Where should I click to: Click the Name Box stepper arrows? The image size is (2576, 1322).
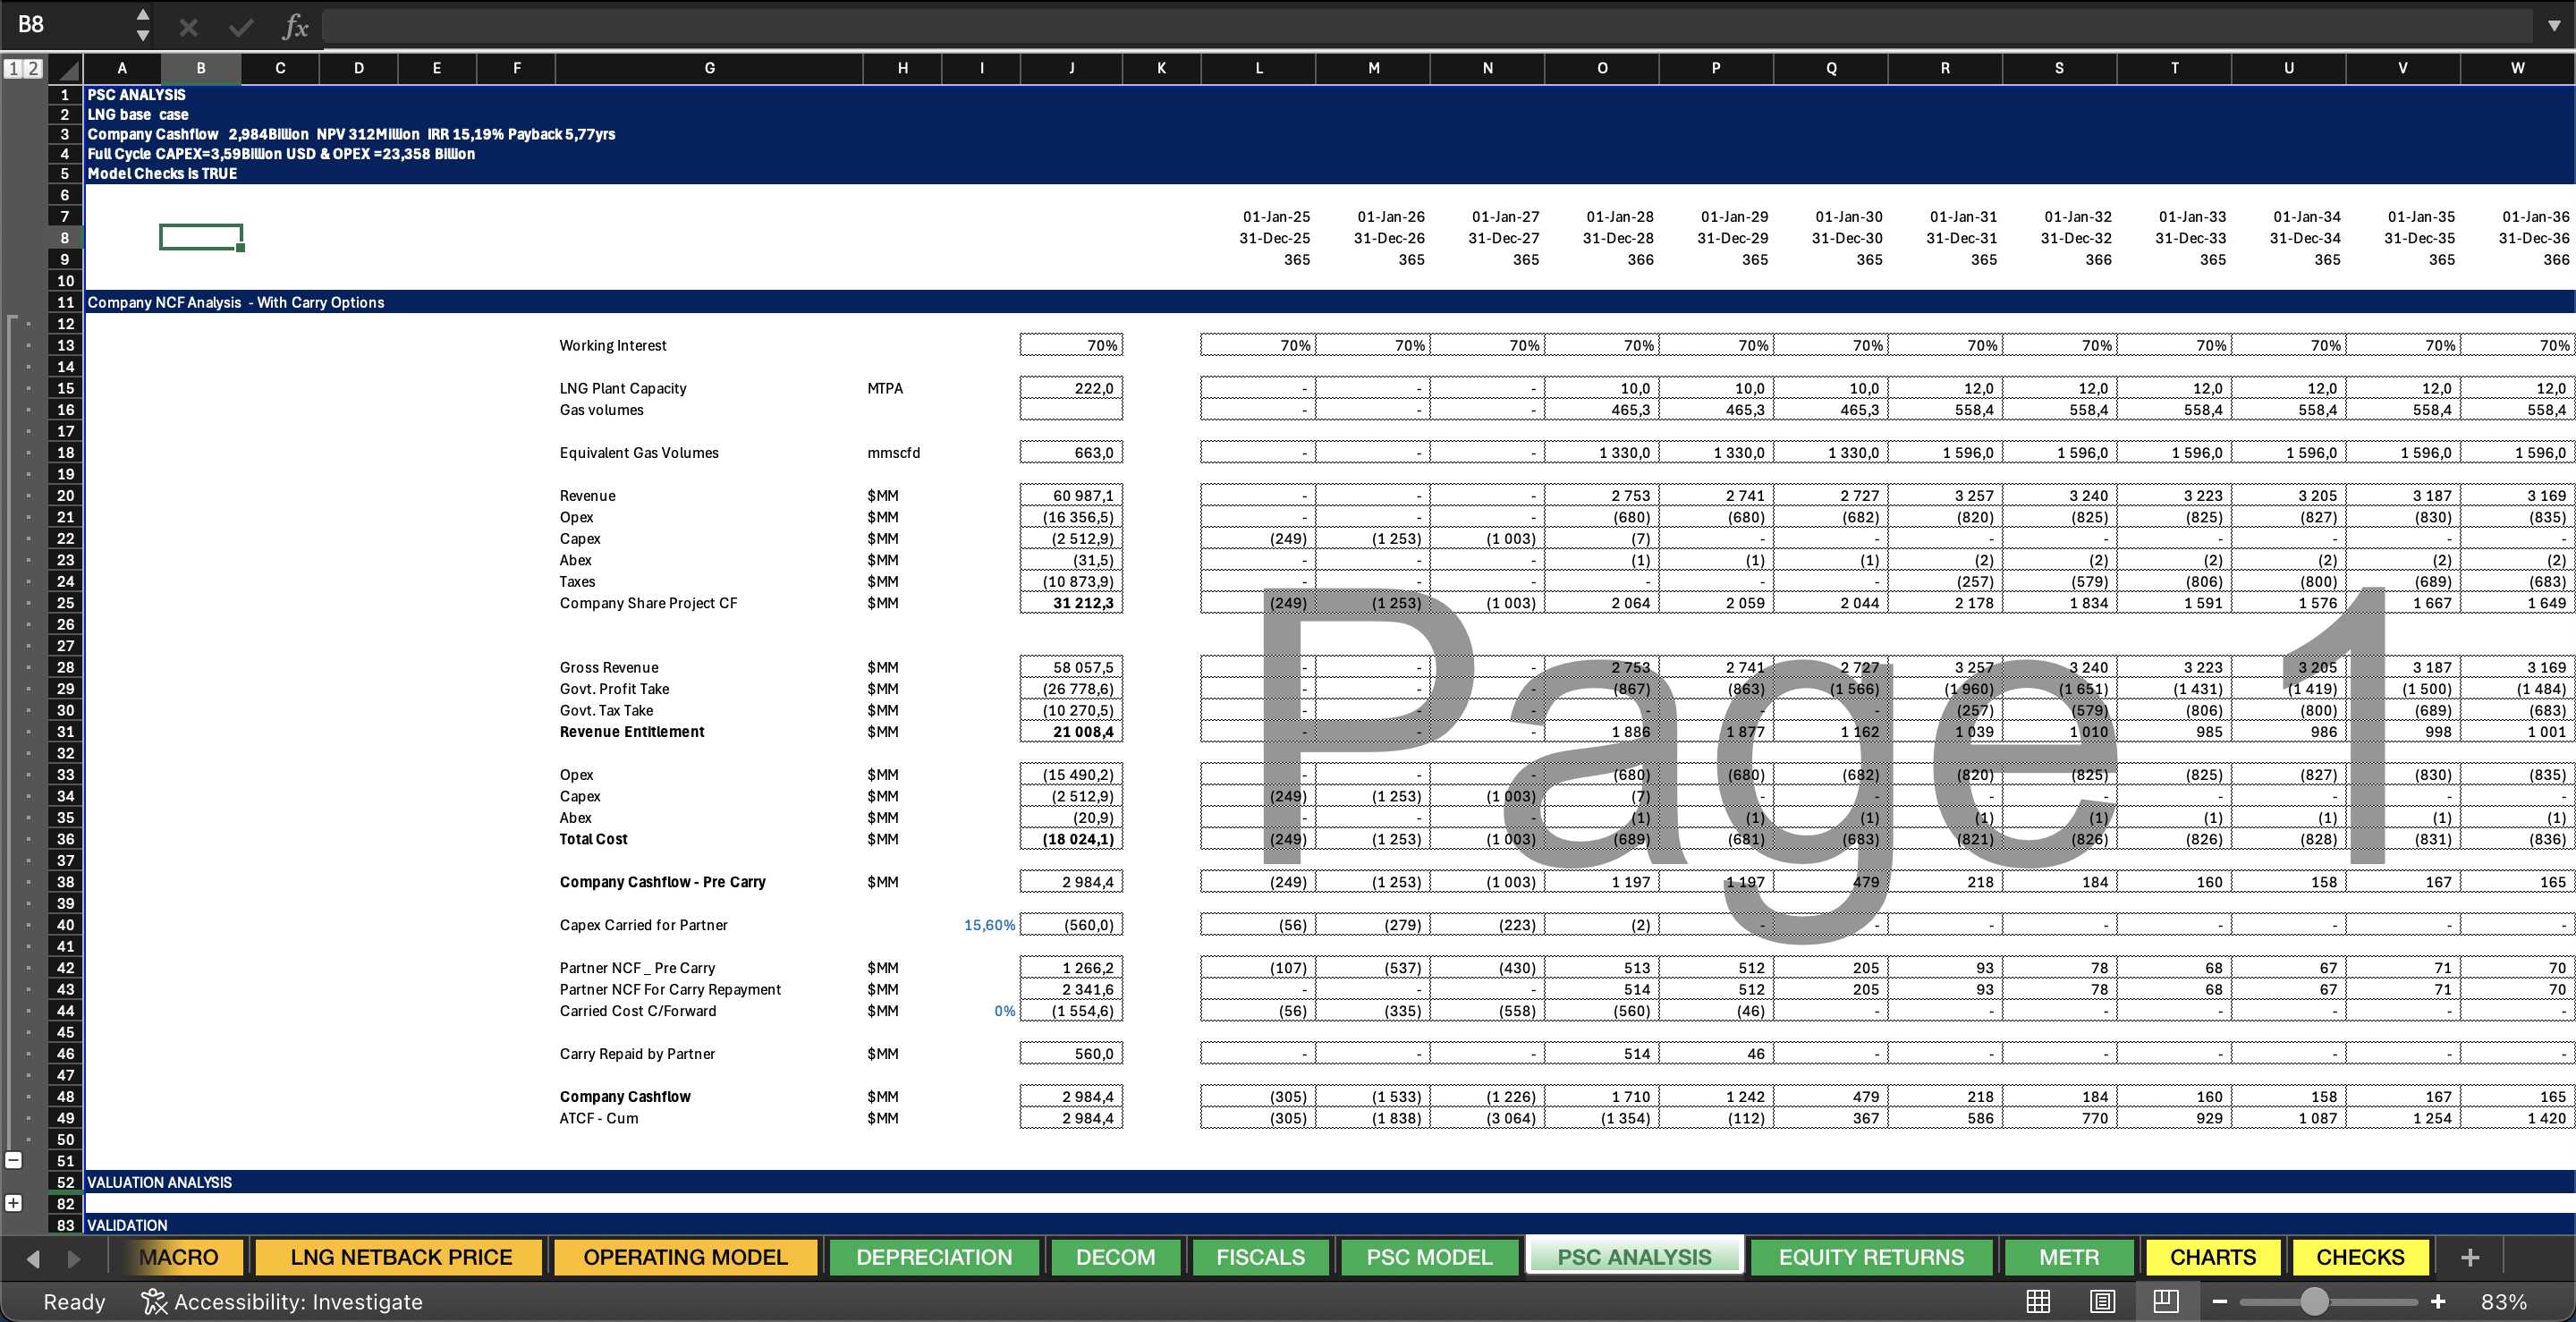click(x=143, y=25)
